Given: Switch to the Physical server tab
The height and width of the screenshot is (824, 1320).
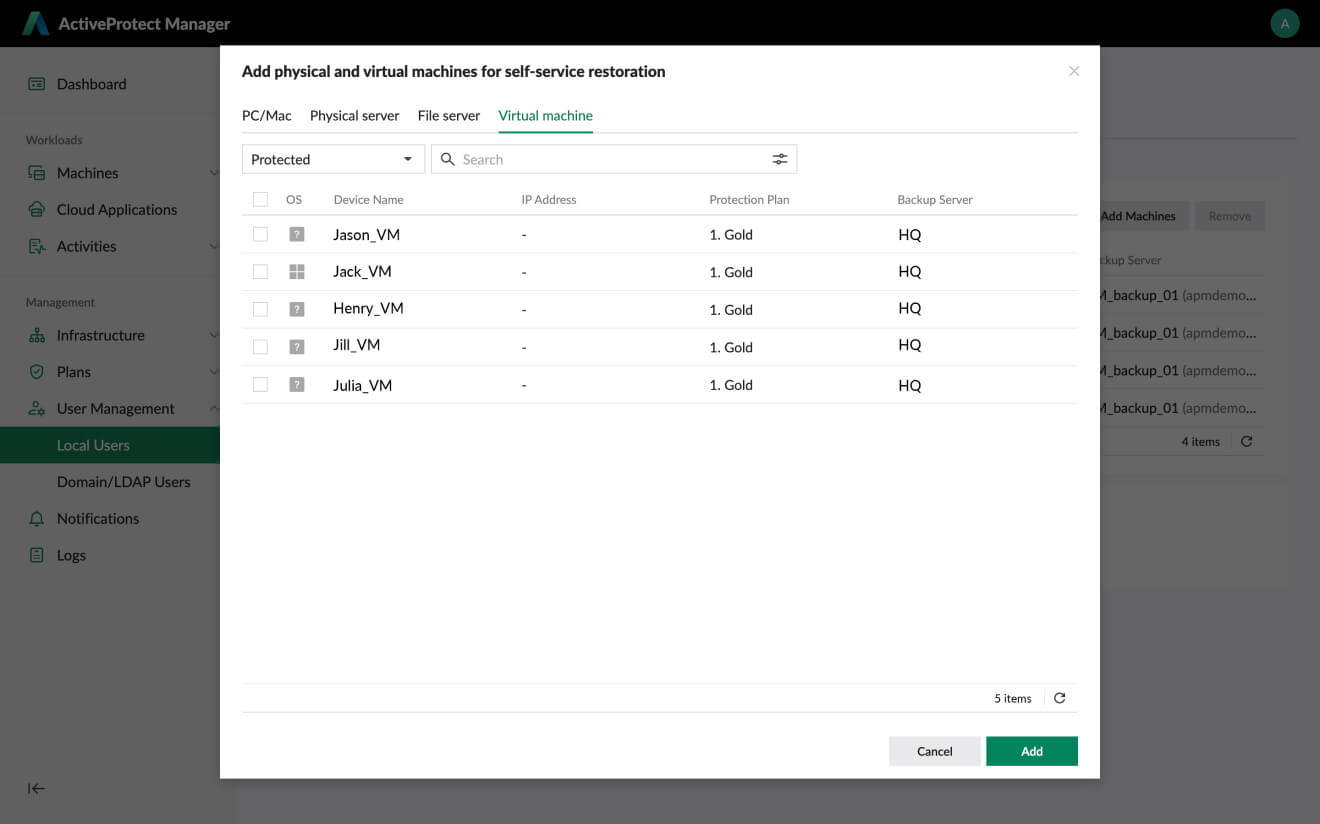Looking at the screenshot, I should point(354,115).
